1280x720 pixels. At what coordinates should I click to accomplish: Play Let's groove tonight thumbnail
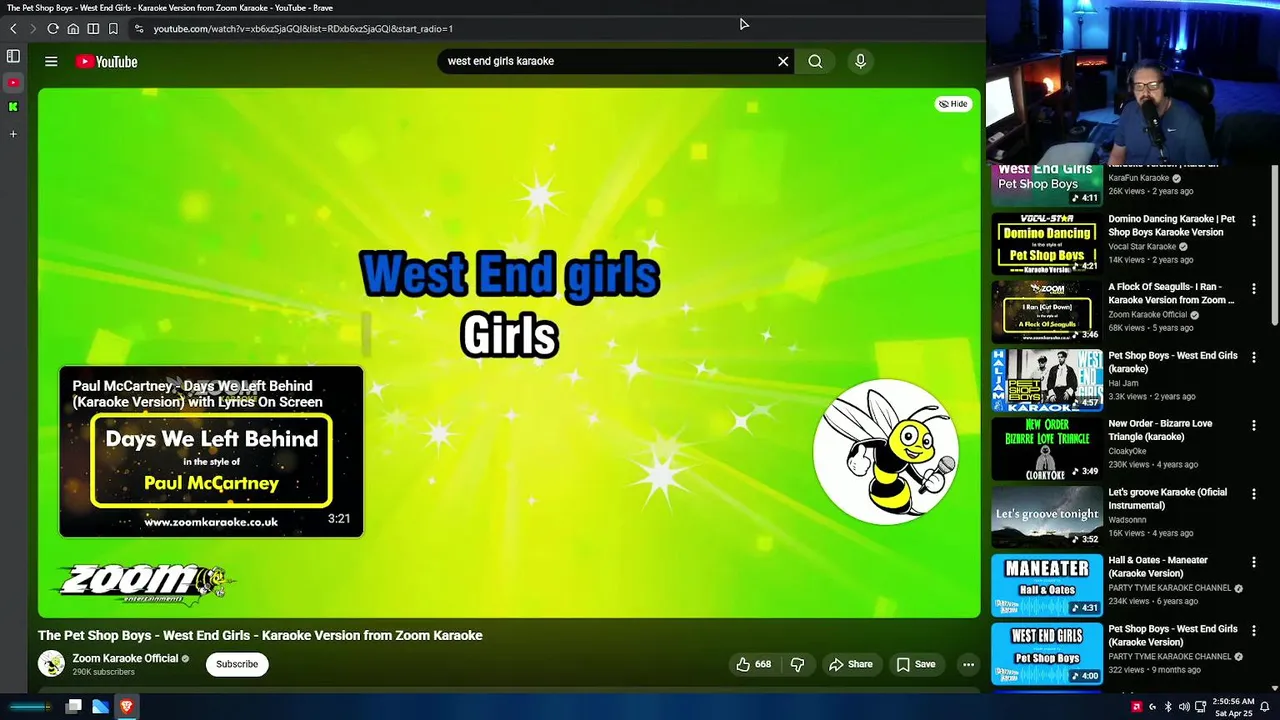[1047, 517]
